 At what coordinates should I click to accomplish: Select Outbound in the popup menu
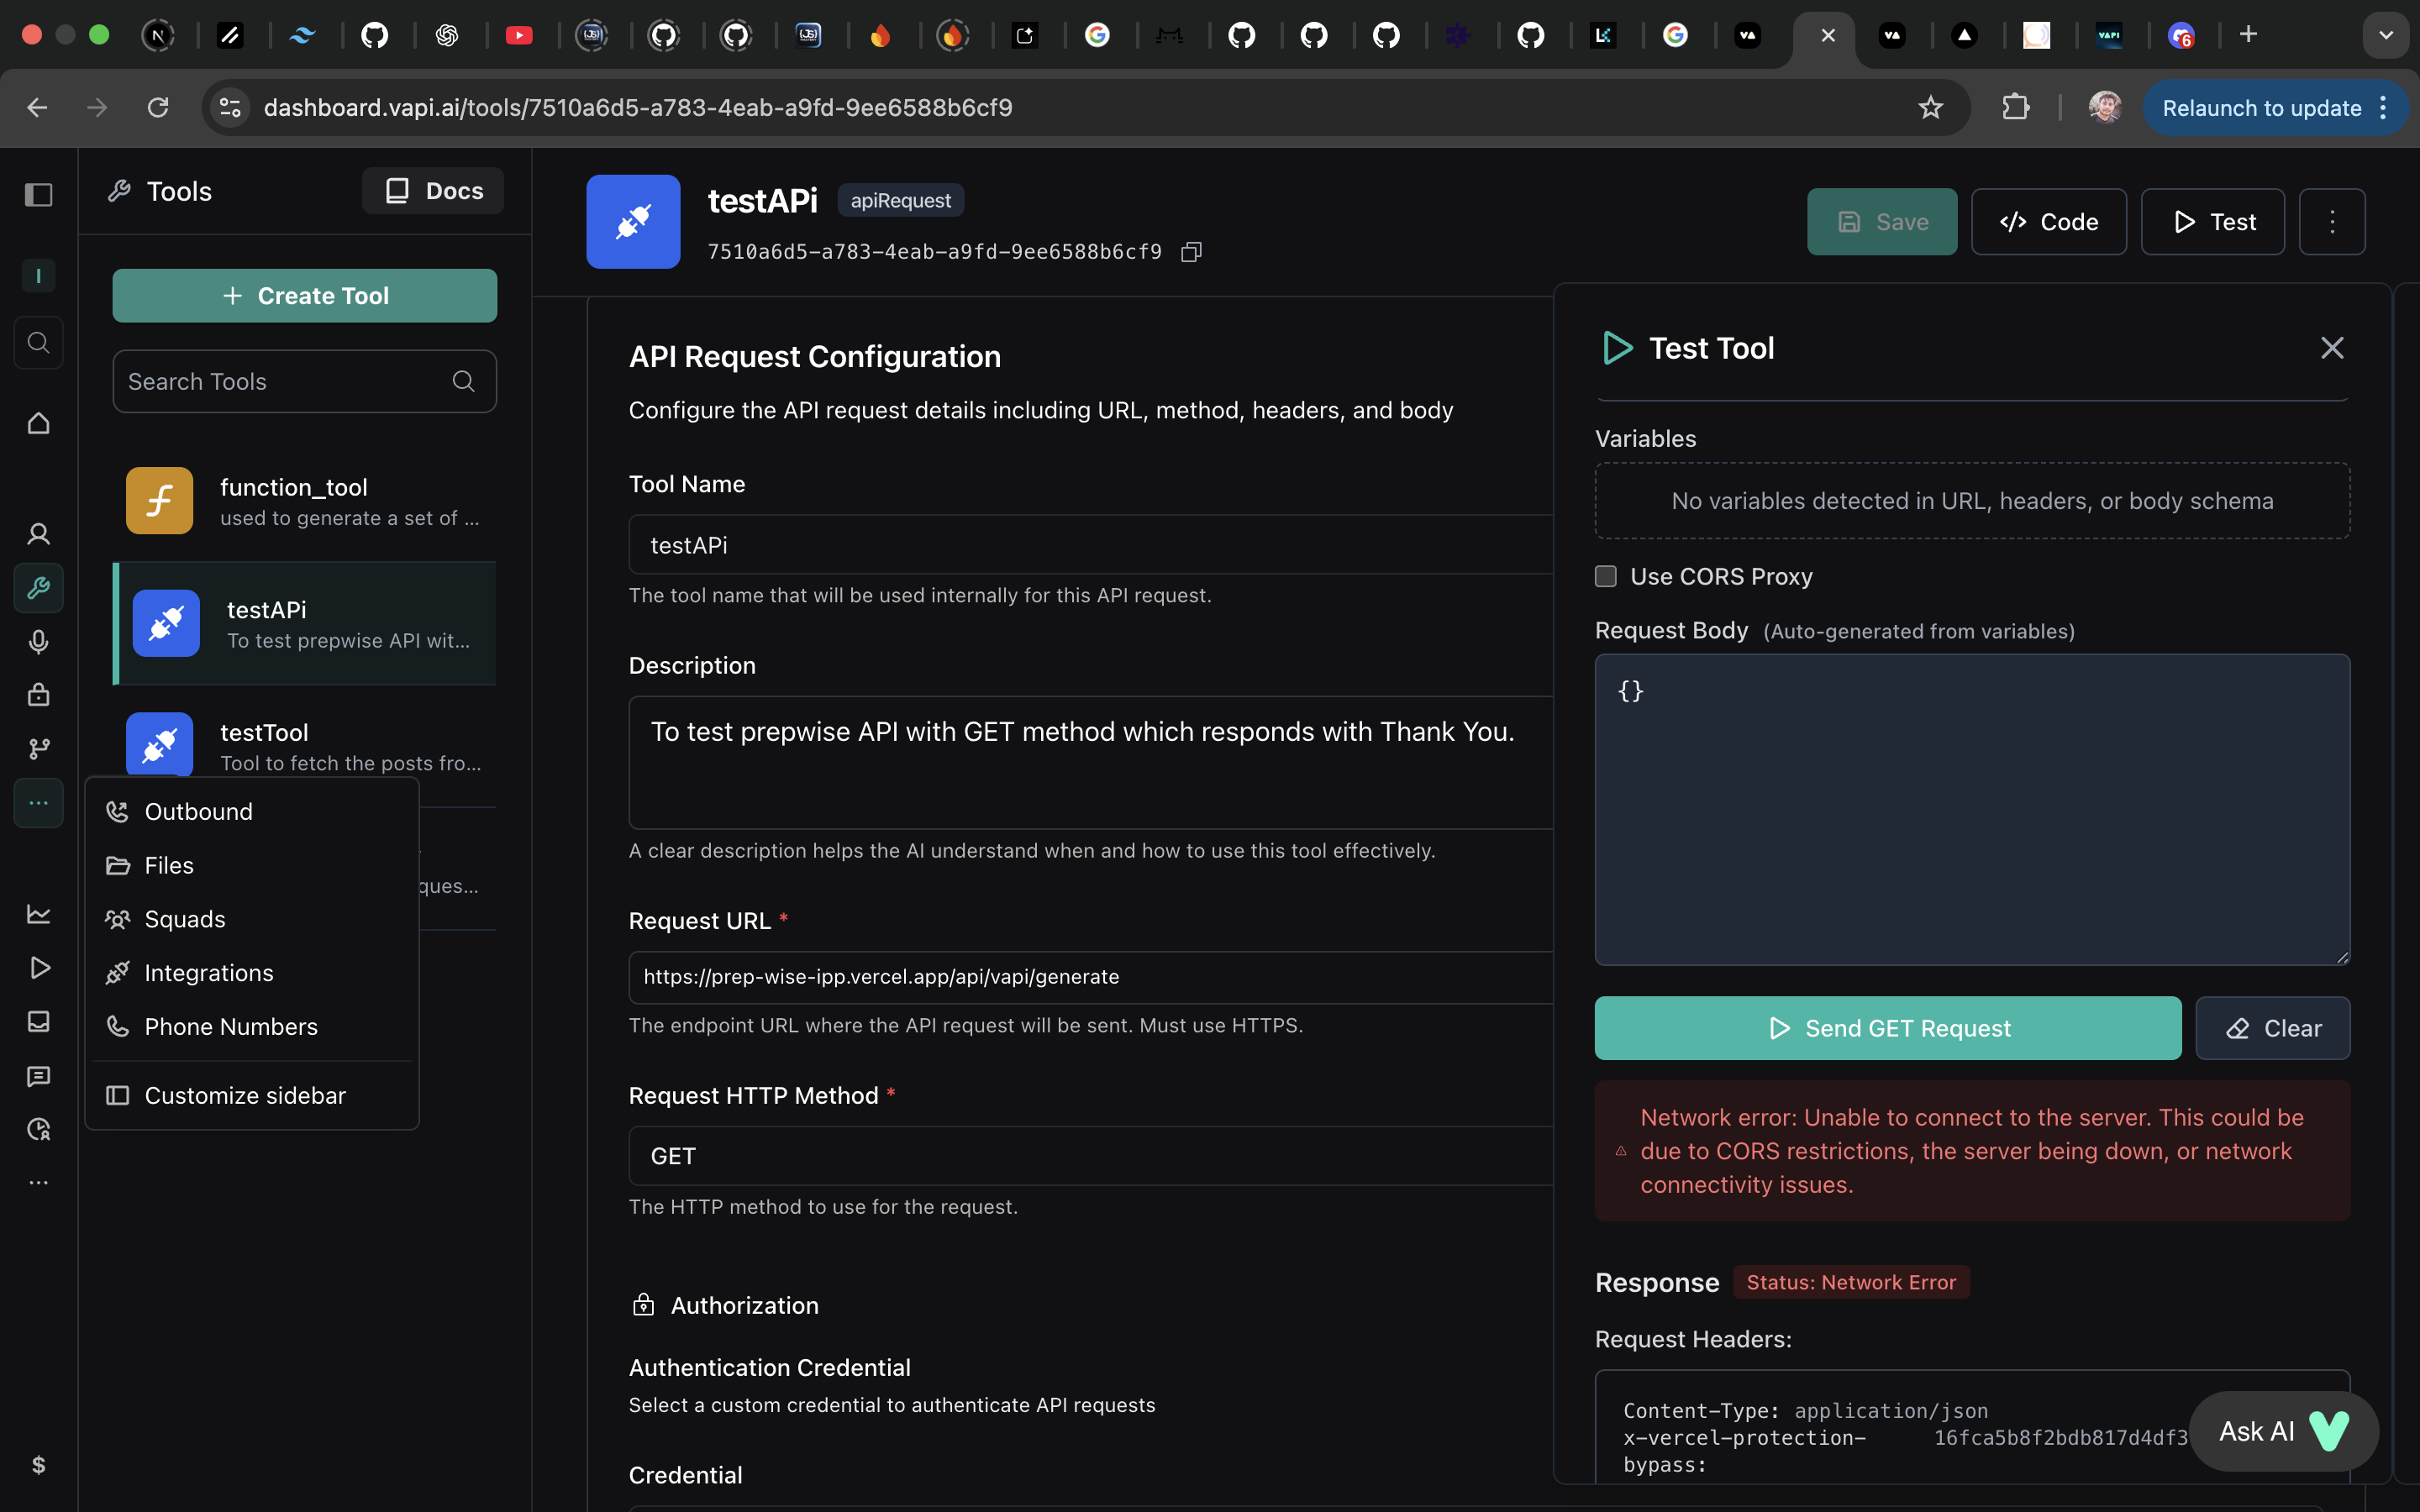click(252, 811)
